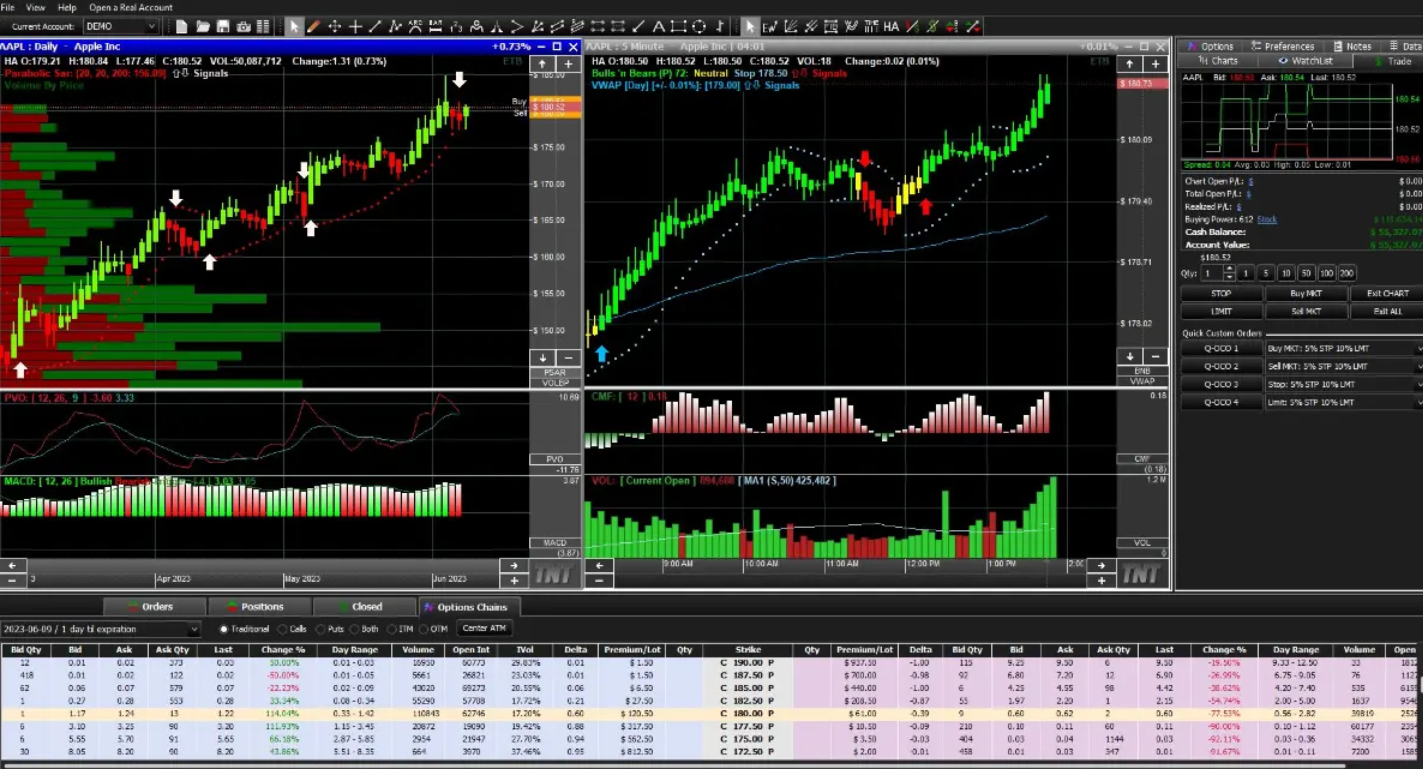The image size is (1423, 769).
Task: Select the arrow pointer tool in the toolbar
Action: point(294,27)
